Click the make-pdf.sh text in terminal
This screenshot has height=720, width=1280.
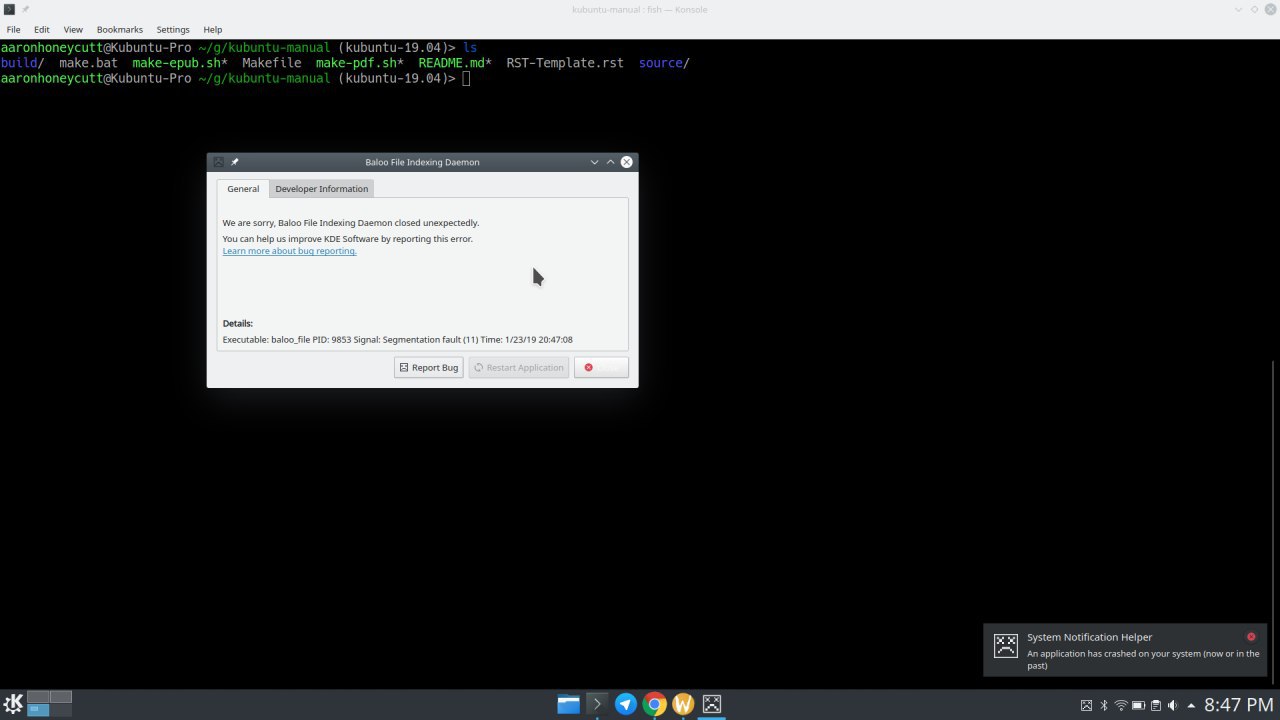[x=356, y=63]
